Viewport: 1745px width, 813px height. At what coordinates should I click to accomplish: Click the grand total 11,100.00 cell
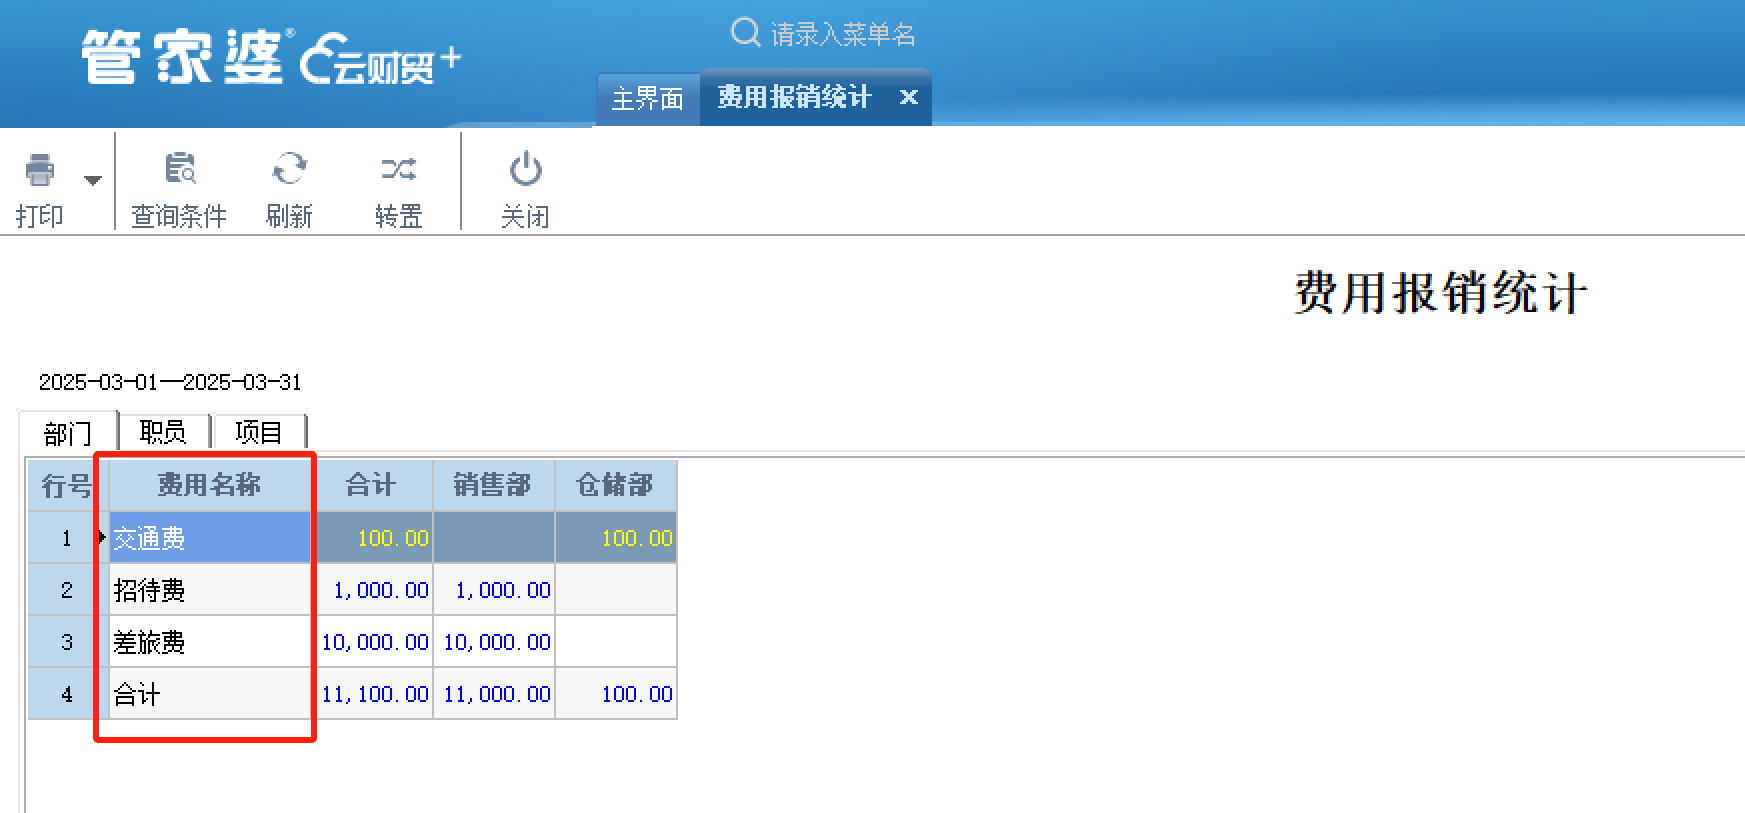click(x=373, y=694)
